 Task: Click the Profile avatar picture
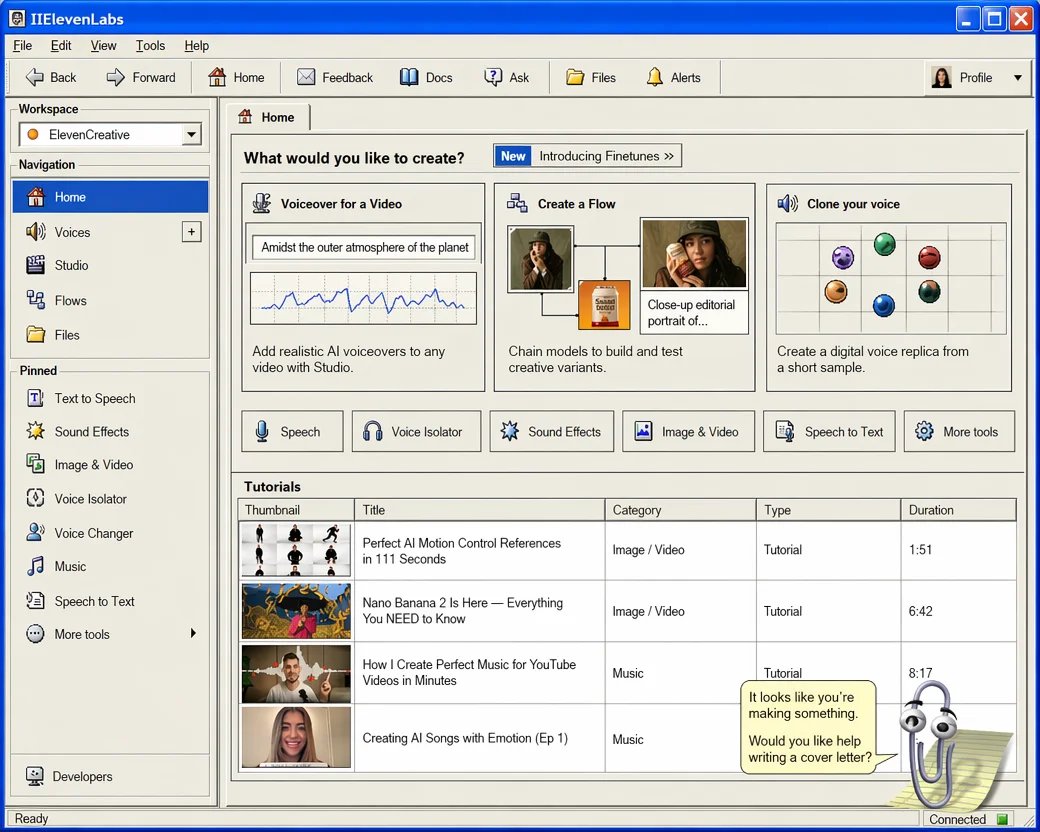click(x=941, y=78)
